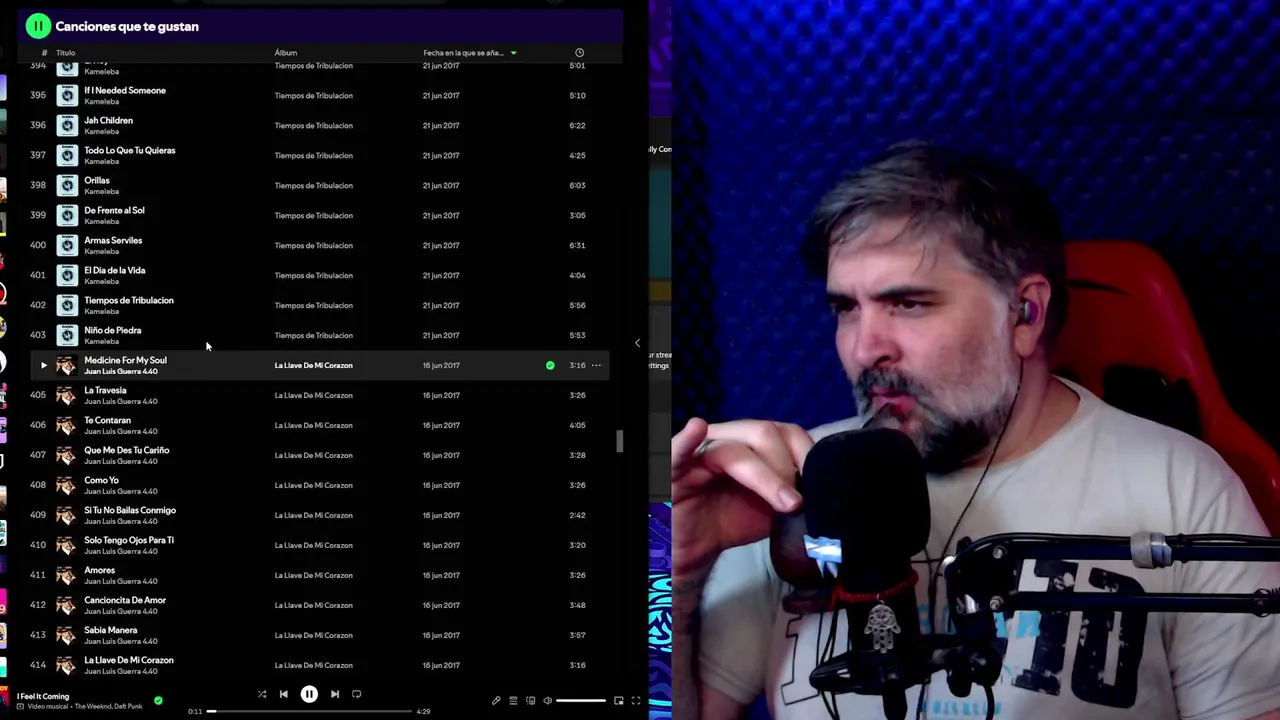Toggle liked checkmark for I Feel It Coming
Viewport: 1280px width, 720px height.
click(x=158, y=701)
